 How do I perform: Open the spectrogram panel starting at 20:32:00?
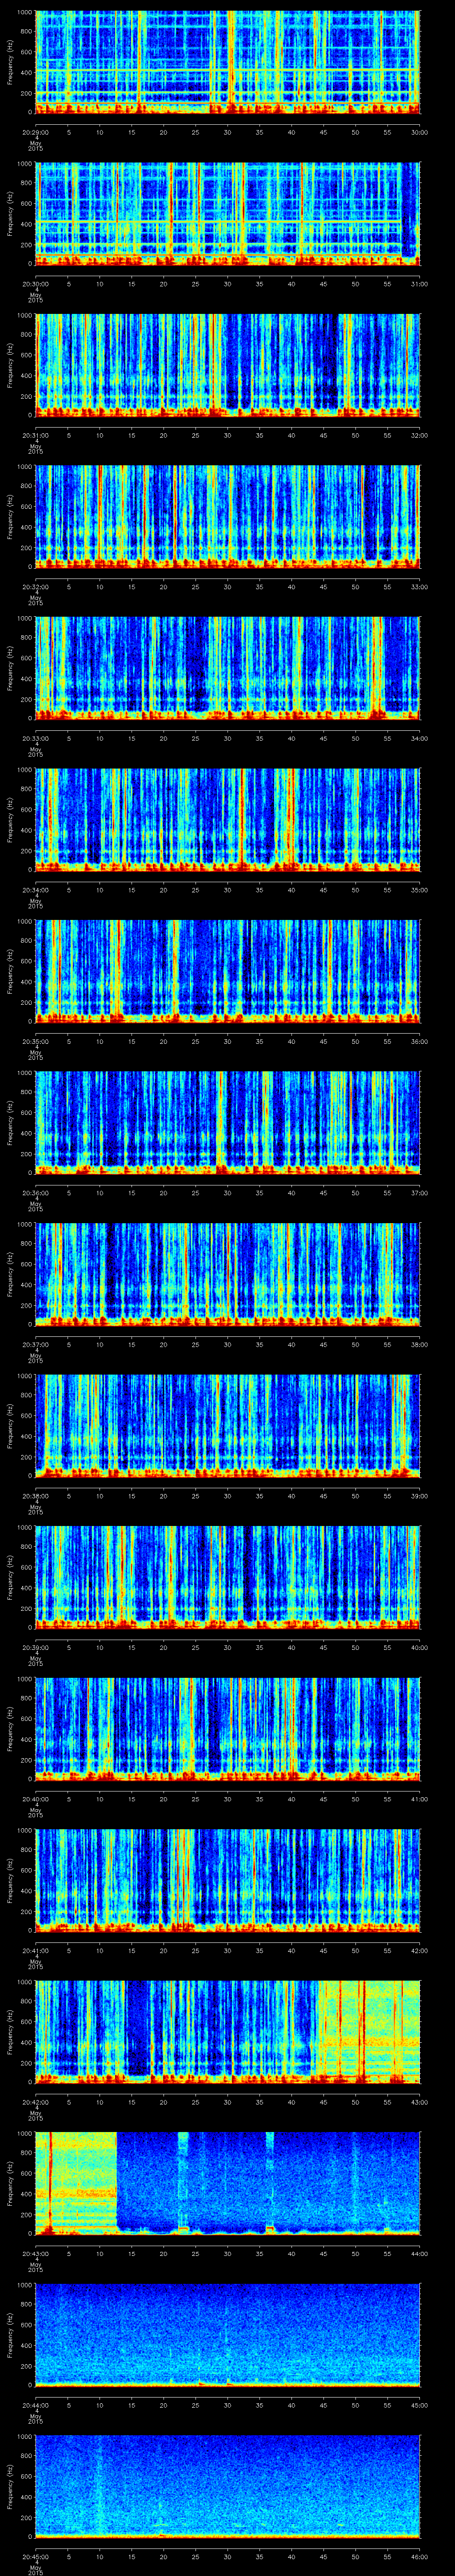(x=228, y=516)
